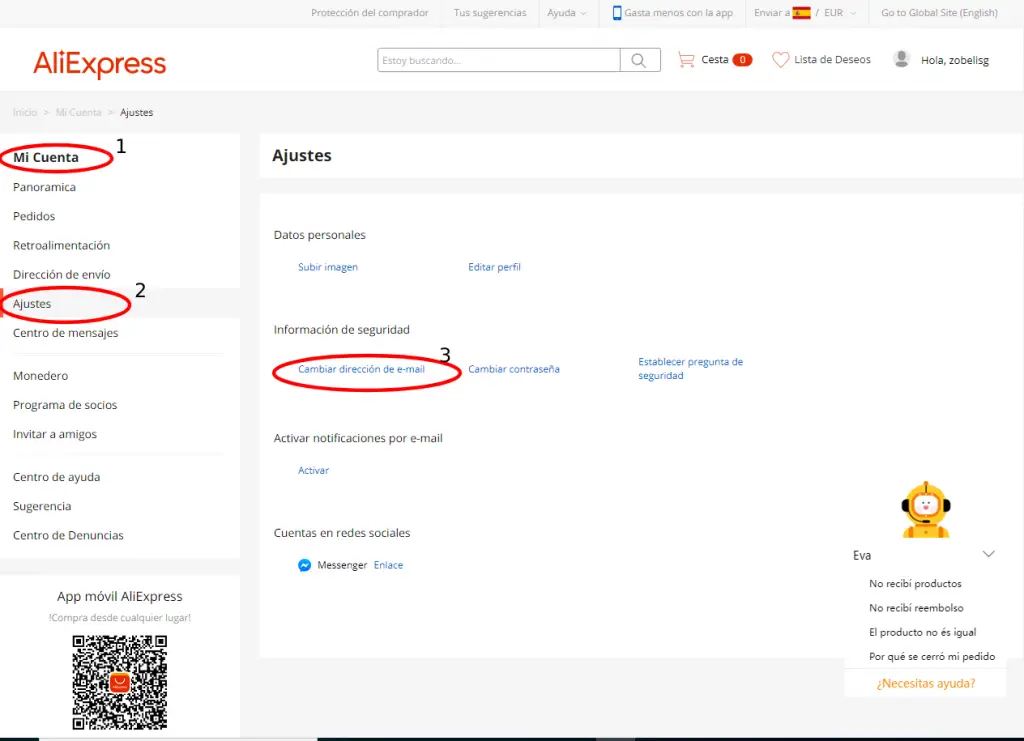This screenshot has width=1024, height=741.
Task: Click Messenger Enlace link
Action: (388, 565)
